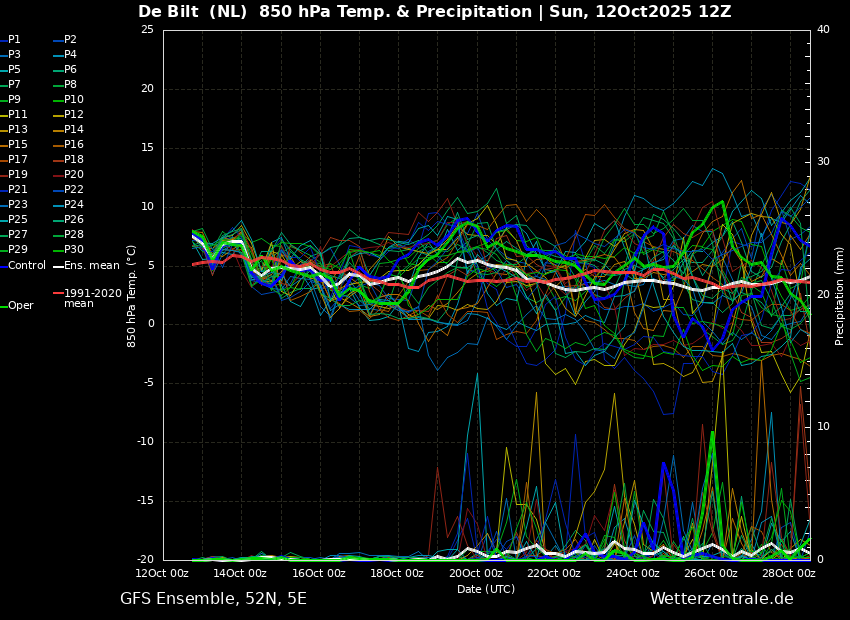Viewport: 850px width, 620px height.
Task: Click the 28Oct 00z date axis label
Action: point(788,573)
